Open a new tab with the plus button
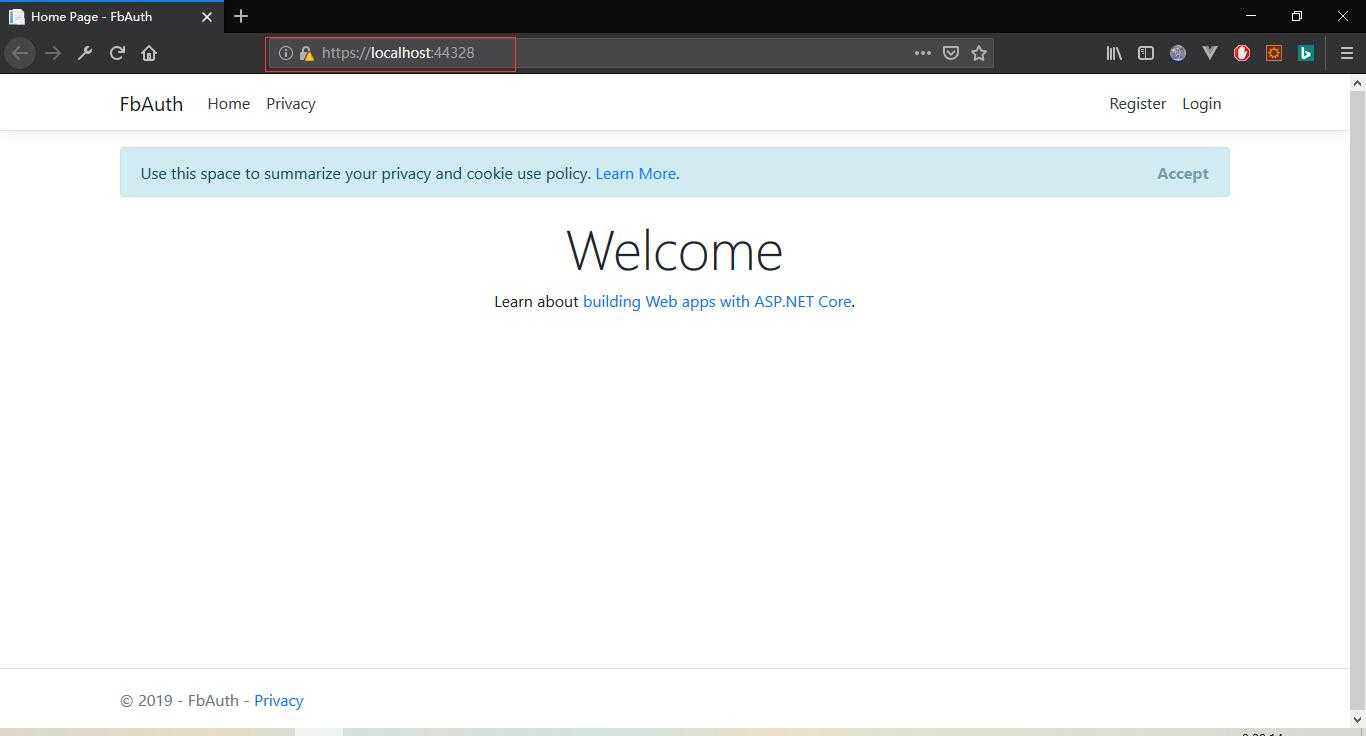Viewport: 1366px width, 736px height. click(241, 16)
